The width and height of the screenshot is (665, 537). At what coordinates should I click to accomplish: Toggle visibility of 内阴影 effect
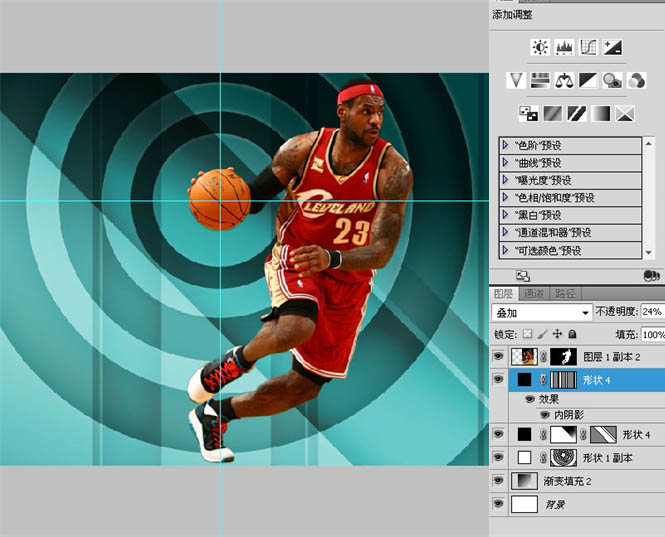tap(545, 415)
